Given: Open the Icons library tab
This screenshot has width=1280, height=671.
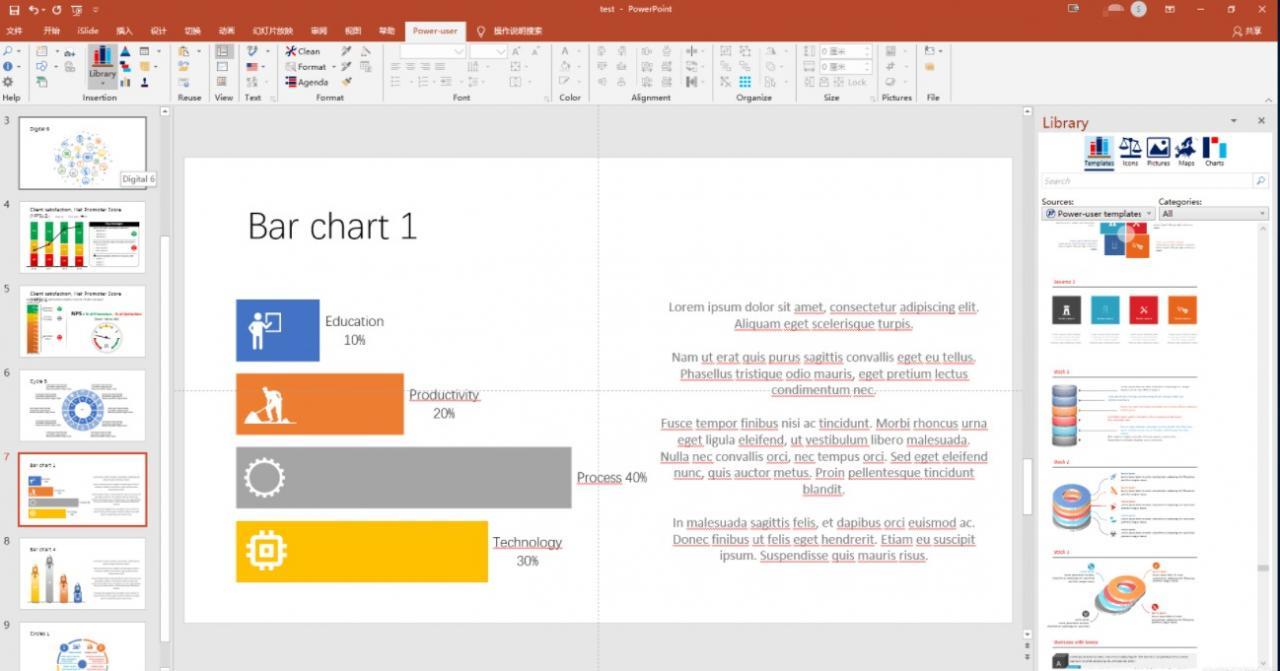Looking at the screenshot, I should point(1130,151).
